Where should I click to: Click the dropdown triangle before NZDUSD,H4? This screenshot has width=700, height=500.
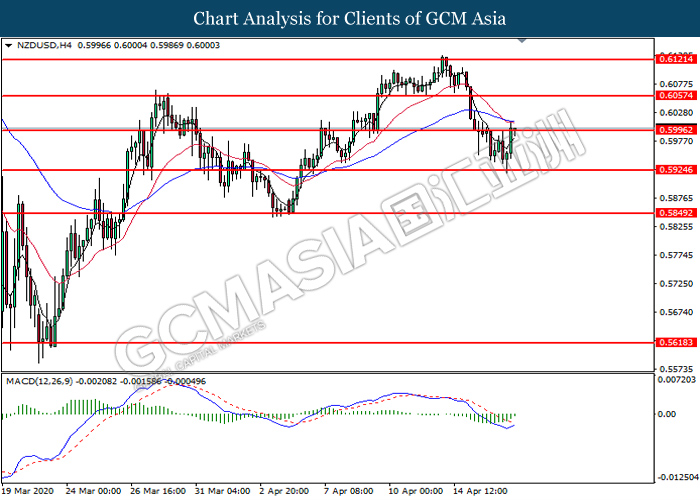(8, 46)
